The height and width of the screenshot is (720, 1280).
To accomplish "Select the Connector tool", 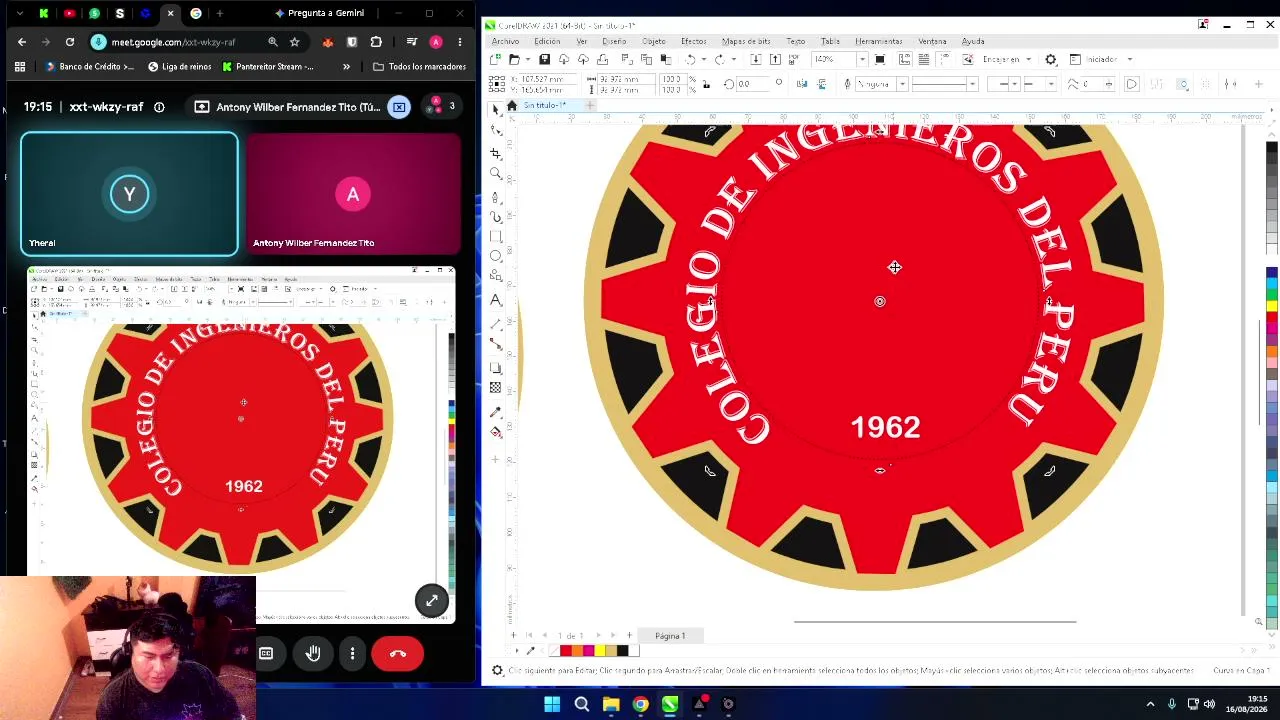I will point(496,345).
